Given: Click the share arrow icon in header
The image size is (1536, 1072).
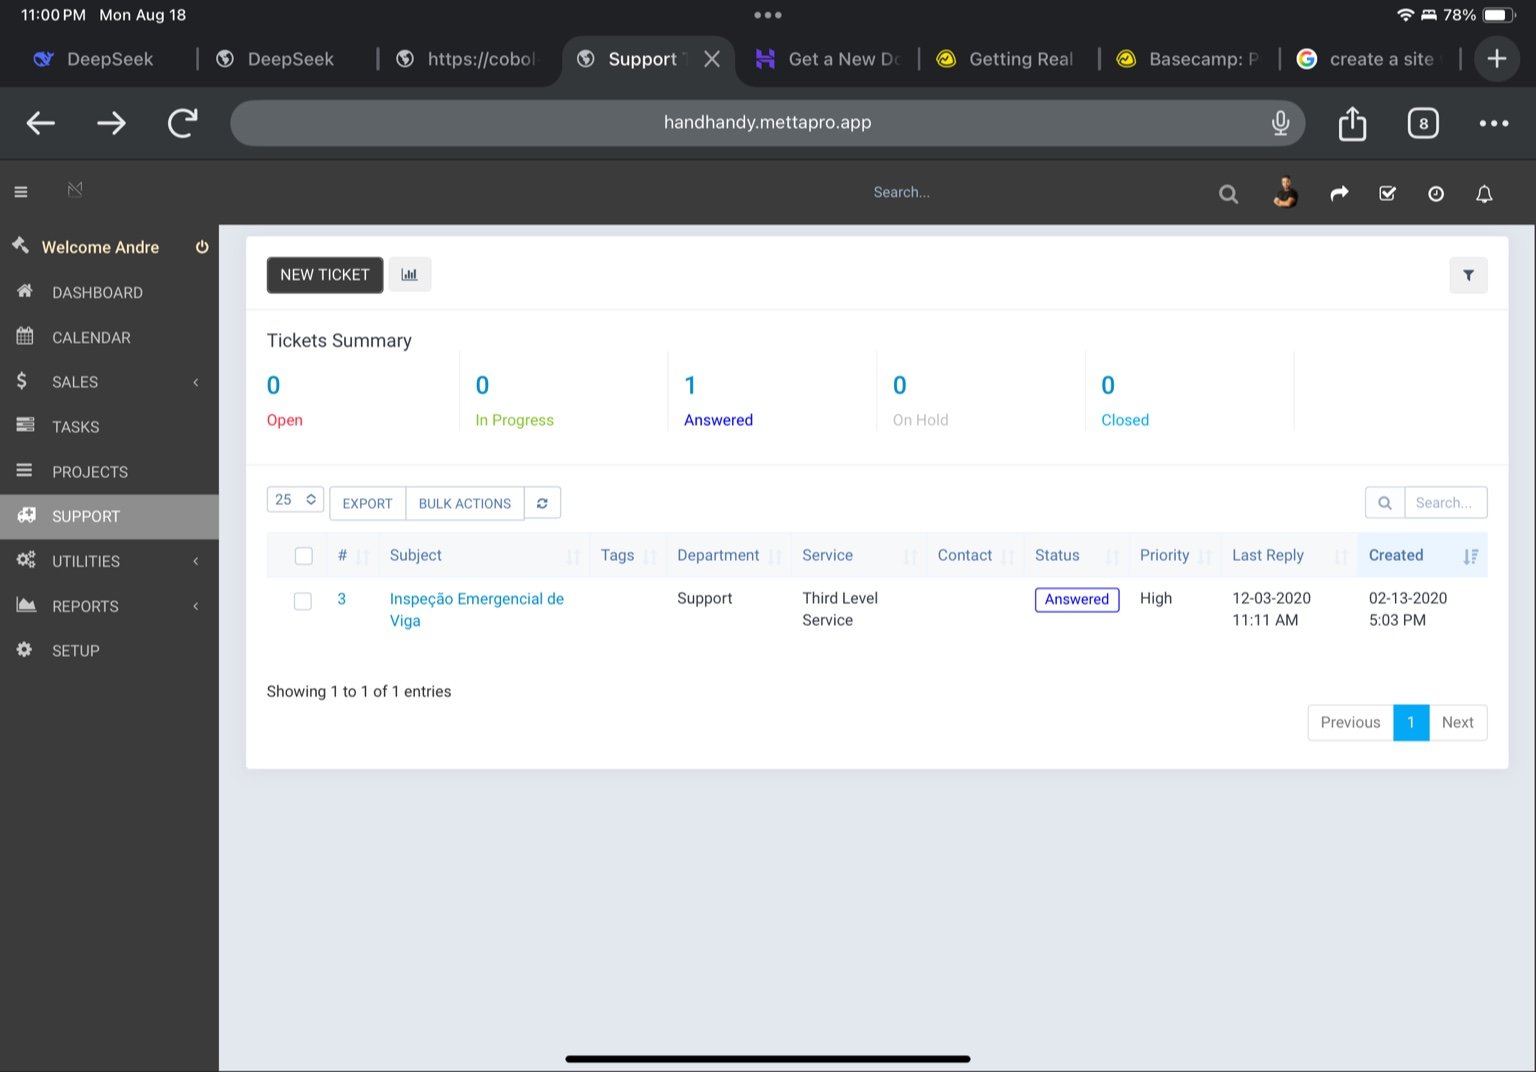Looking at the screenshot, I should (1339, 194).
